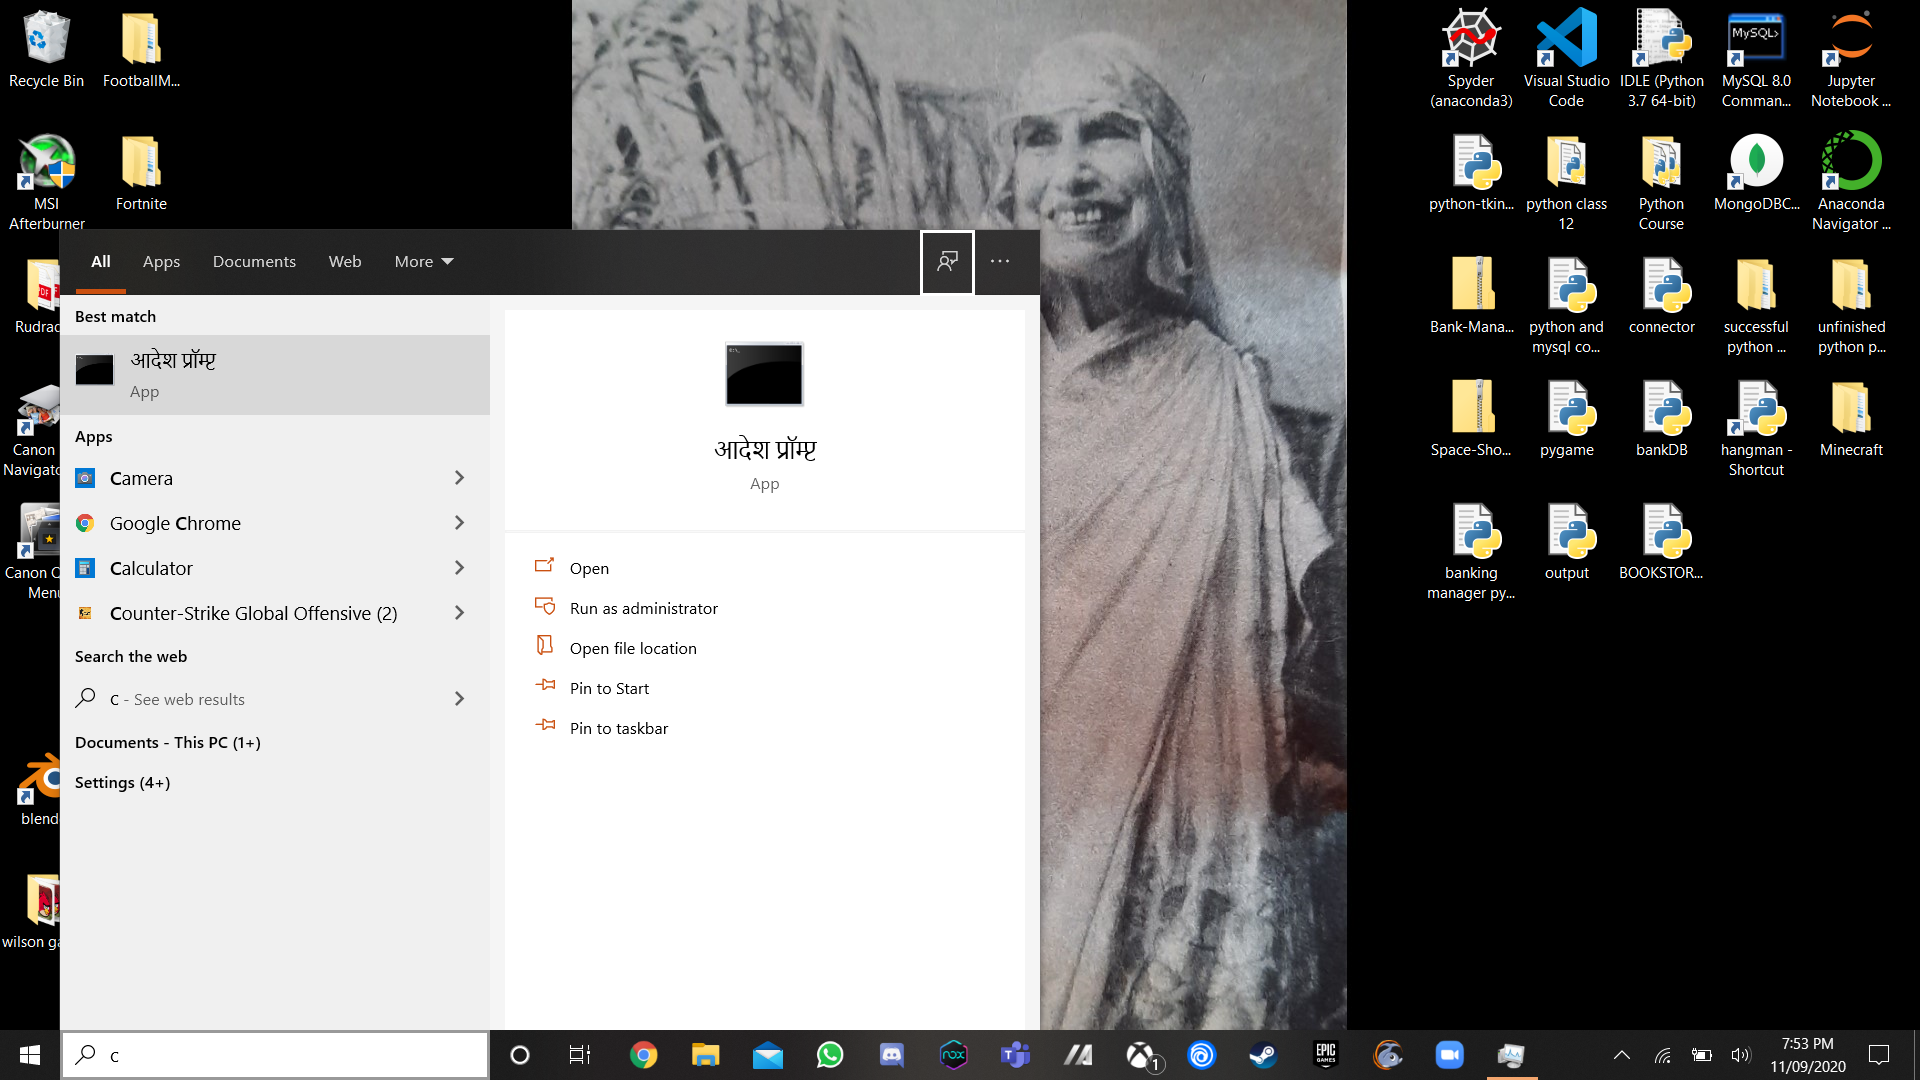The image size is (1920, 1080).
Task: Click Open file location action
Action: [x=632, y=648]
